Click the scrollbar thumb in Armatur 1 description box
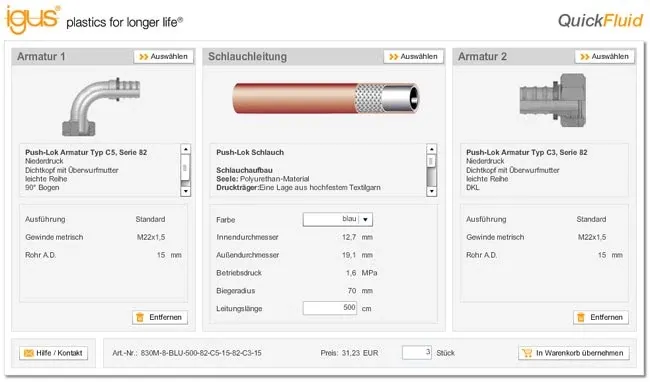The width and height of the screenshot is (650, 382). click(186, 168)
